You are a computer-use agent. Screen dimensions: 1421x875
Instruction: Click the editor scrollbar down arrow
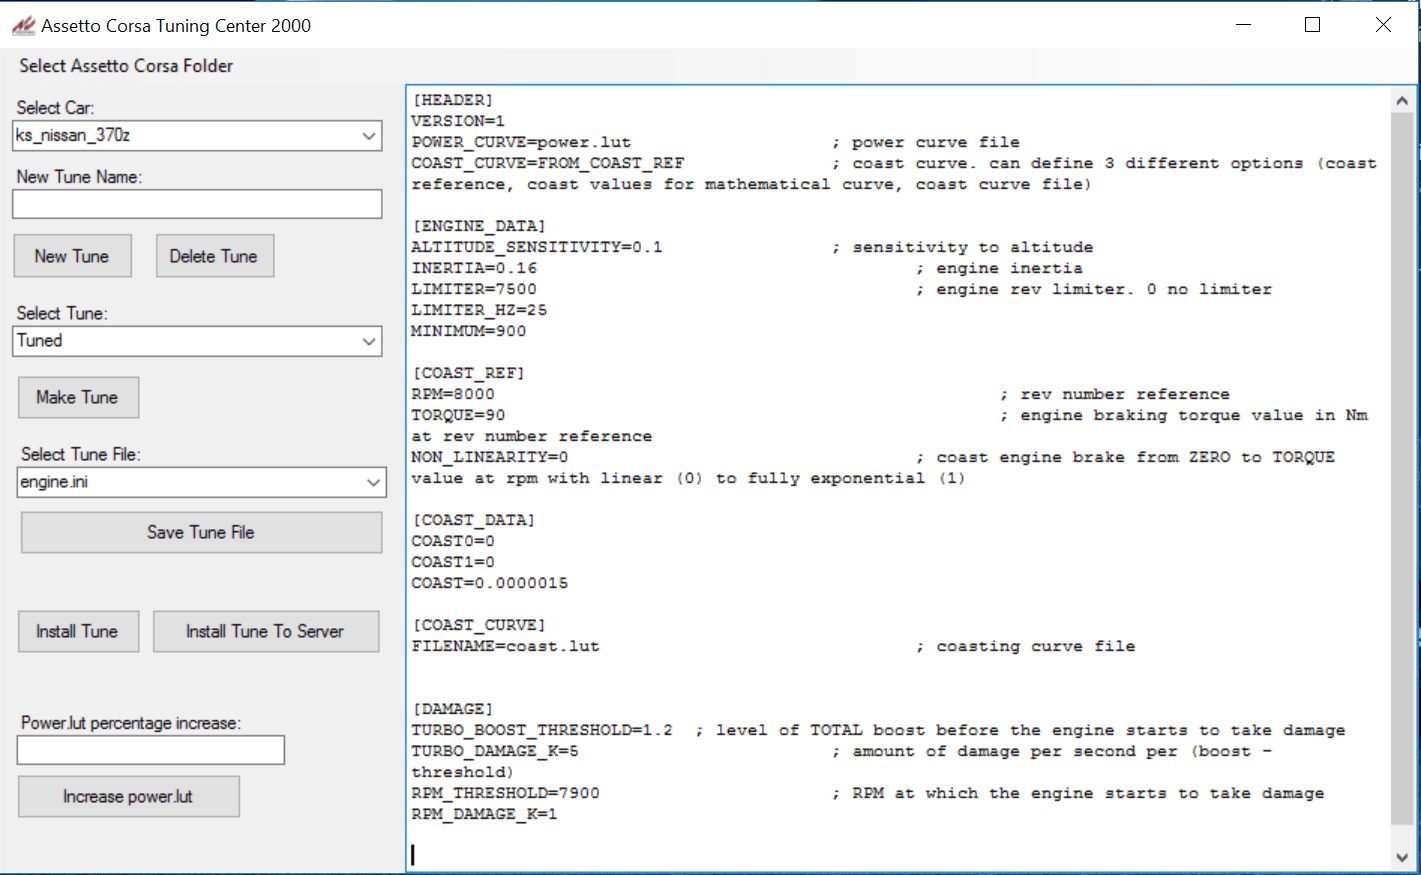(x=1402, y=857)
